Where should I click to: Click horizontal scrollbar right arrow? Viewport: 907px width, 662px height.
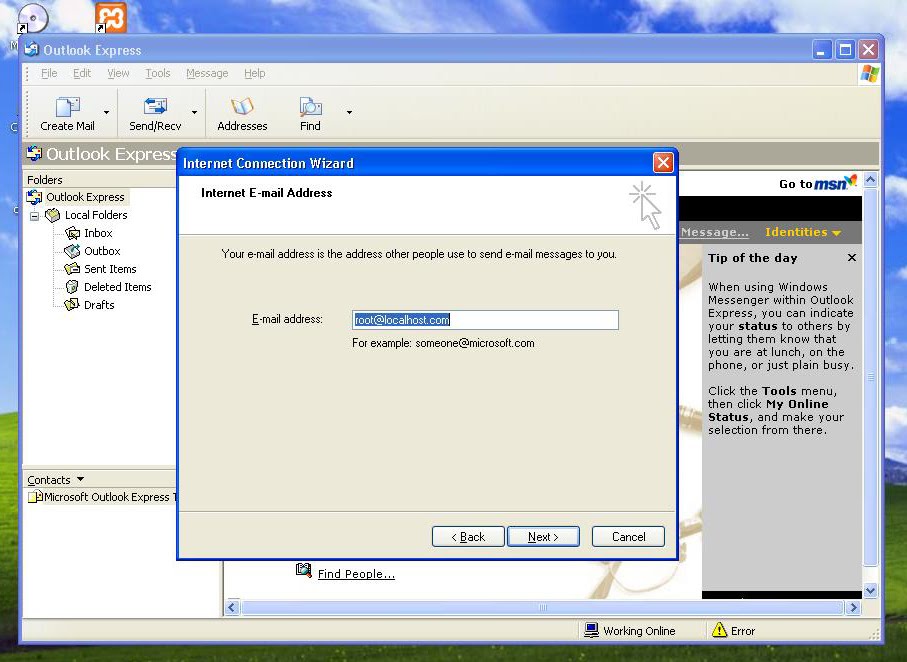853,608
